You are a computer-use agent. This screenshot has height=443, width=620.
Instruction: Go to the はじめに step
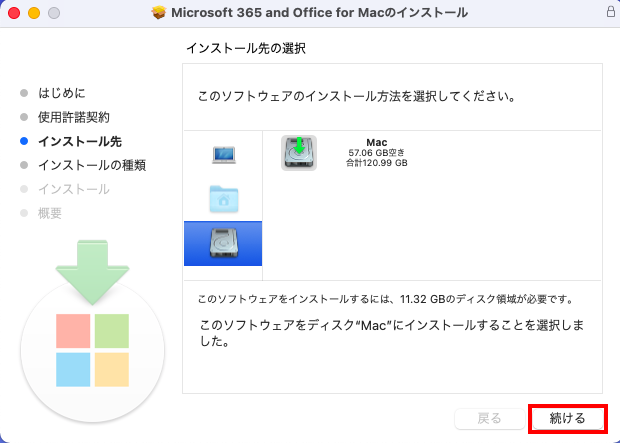pos(62,93)
